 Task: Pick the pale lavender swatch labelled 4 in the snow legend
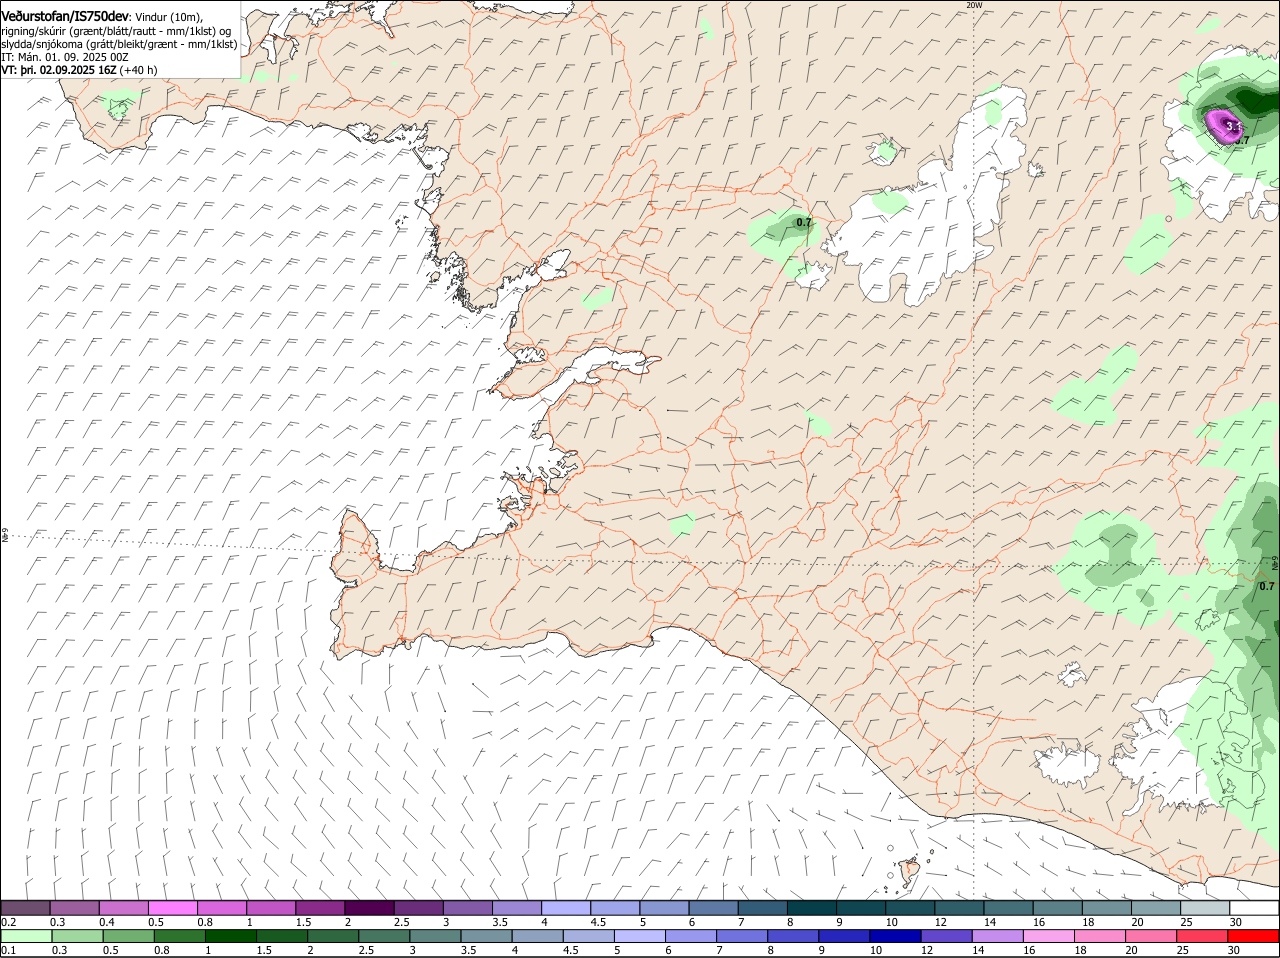click(x=566, y=908)
